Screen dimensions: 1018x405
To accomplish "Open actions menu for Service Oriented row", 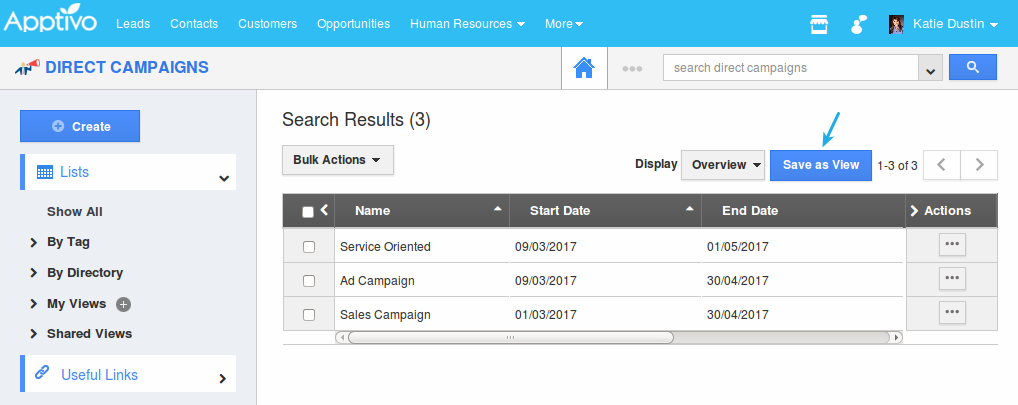I will (x=952, y=245).
